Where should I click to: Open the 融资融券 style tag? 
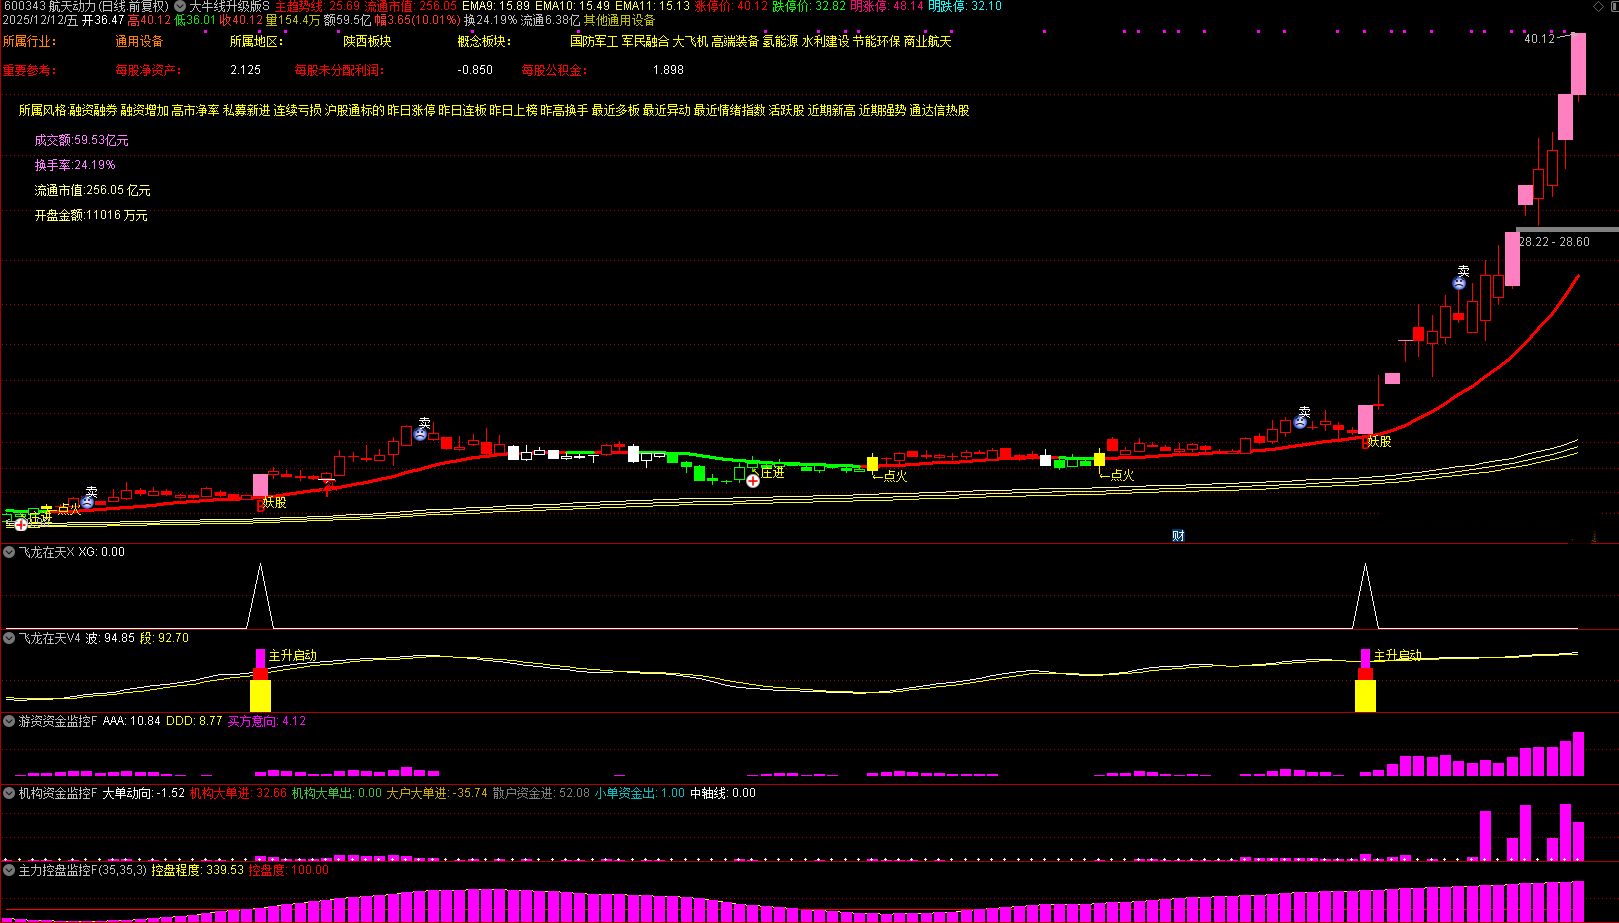pyautogui.click(x=93, y=111)
